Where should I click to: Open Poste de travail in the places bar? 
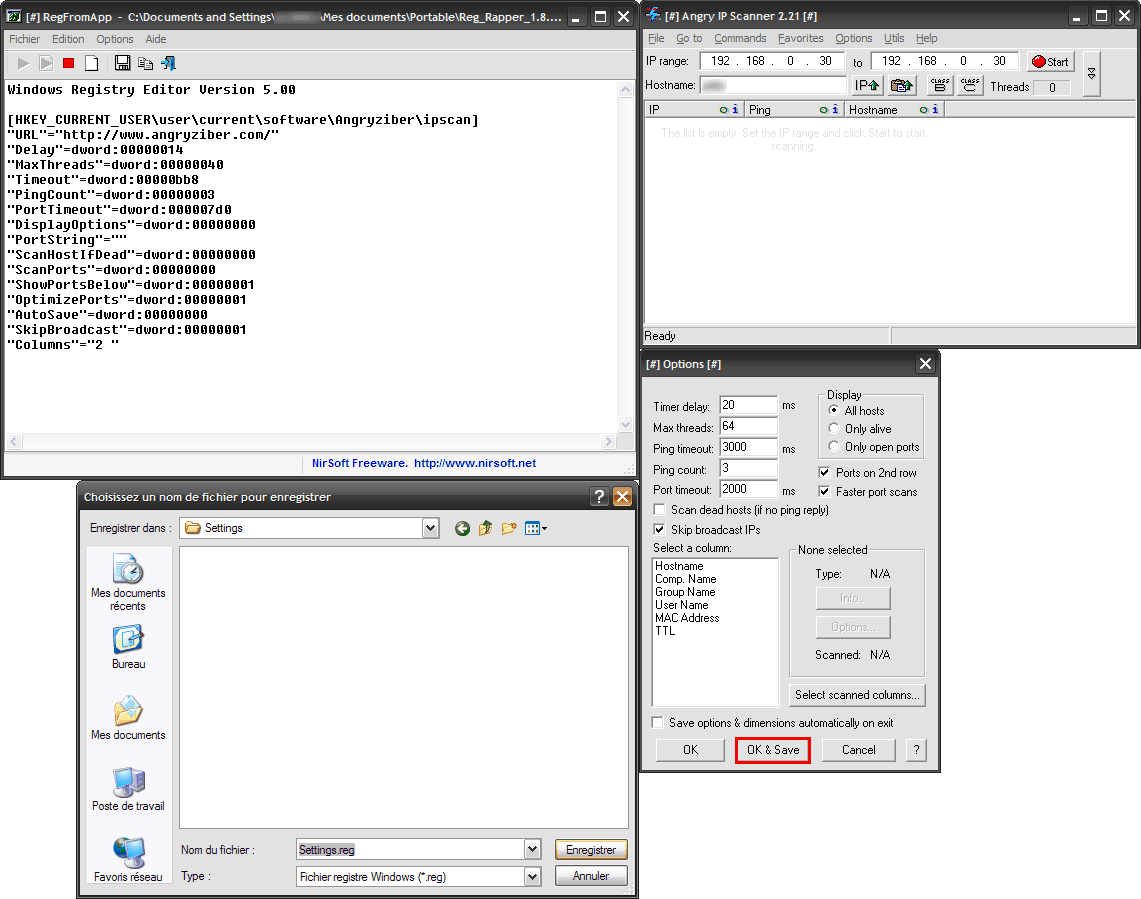(128, 789)
